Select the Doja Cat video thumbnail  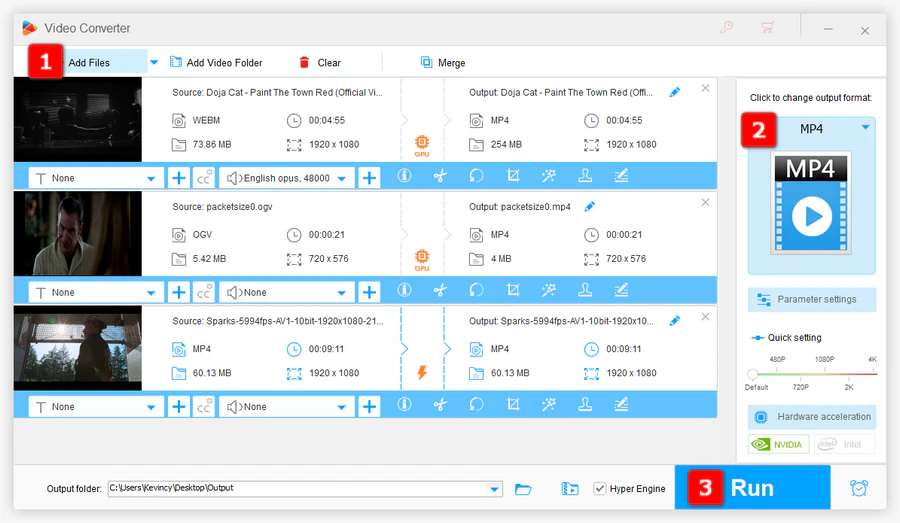click(77, 119)
